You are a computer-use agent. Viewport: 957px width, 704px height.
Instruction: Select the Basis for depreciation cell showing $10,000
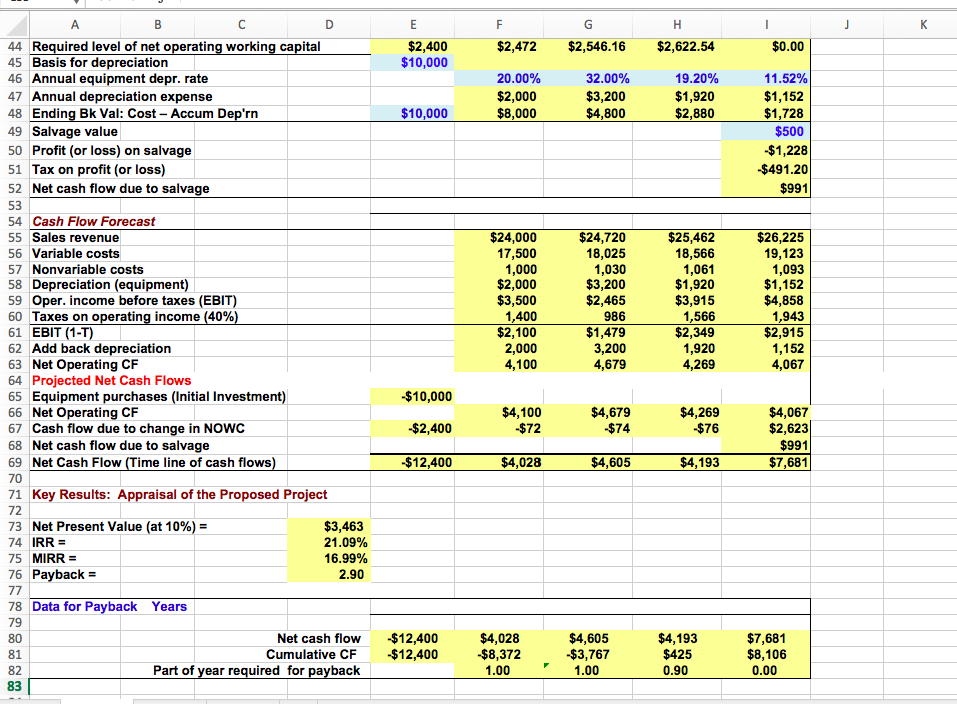[x=411, y=61]
